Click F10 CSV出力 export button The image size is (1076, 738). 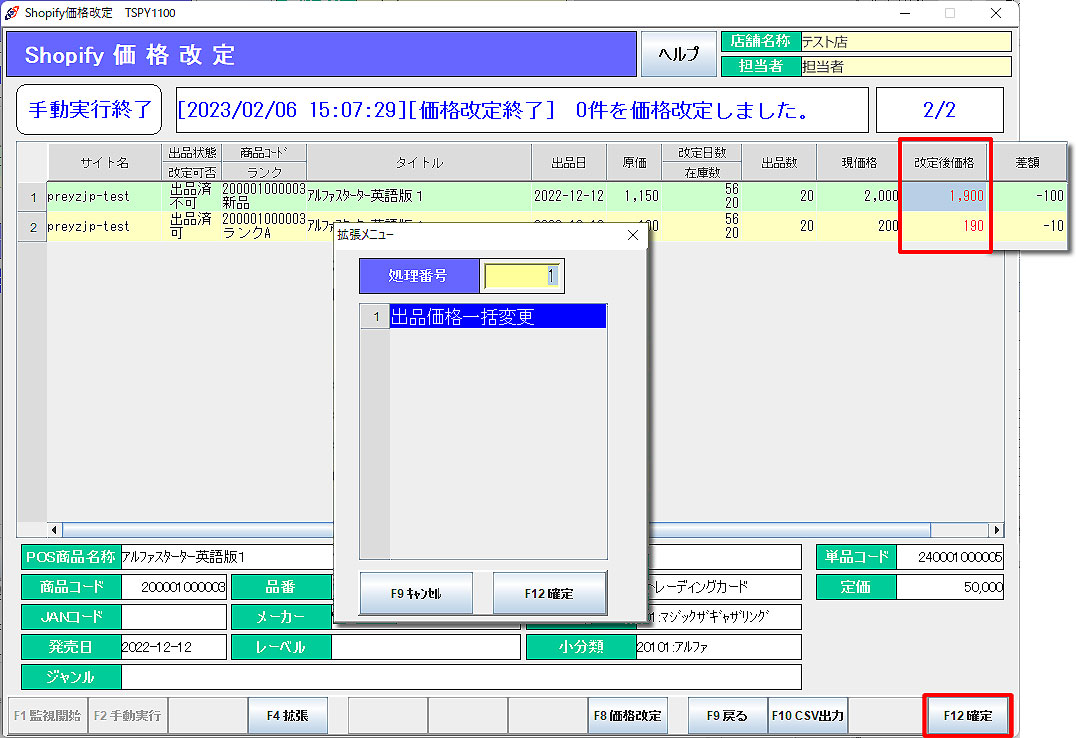point(807,715)
